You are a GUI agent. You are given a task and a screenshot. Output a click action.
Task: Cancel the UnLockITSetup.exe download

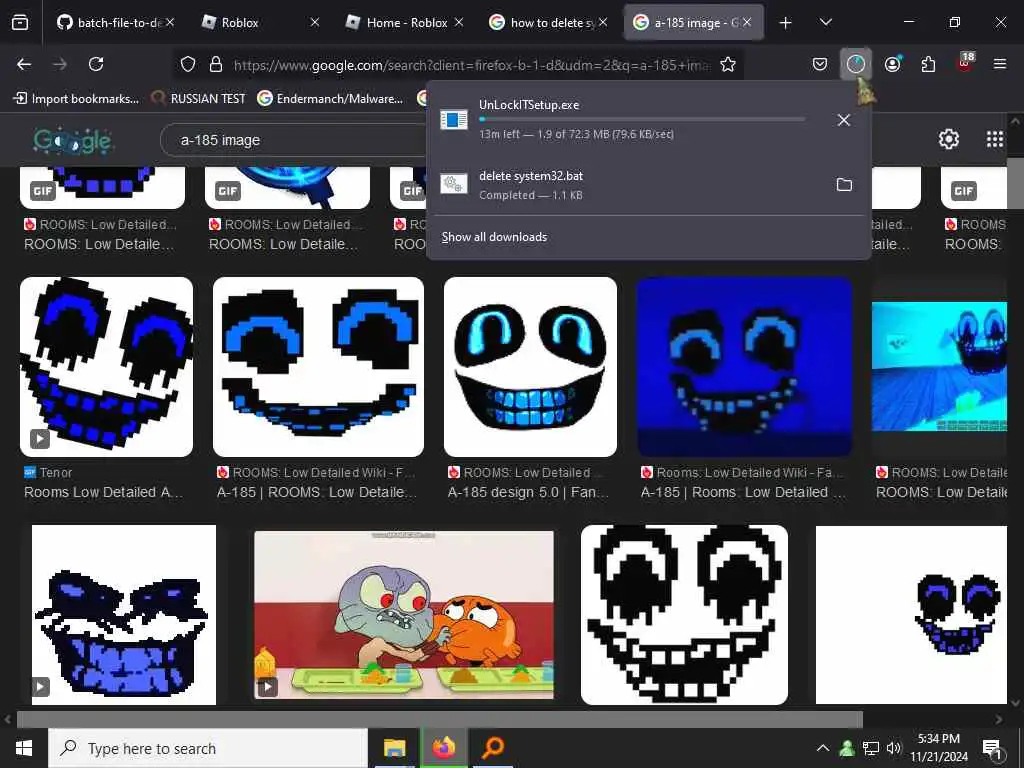(x=844, y=120)
